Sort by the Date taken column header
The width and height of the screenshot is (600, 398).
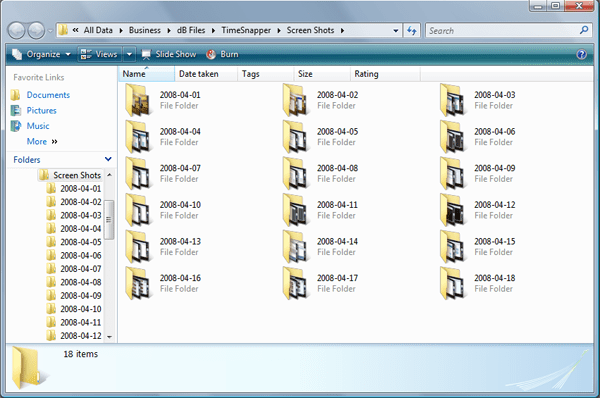(206, 74)
